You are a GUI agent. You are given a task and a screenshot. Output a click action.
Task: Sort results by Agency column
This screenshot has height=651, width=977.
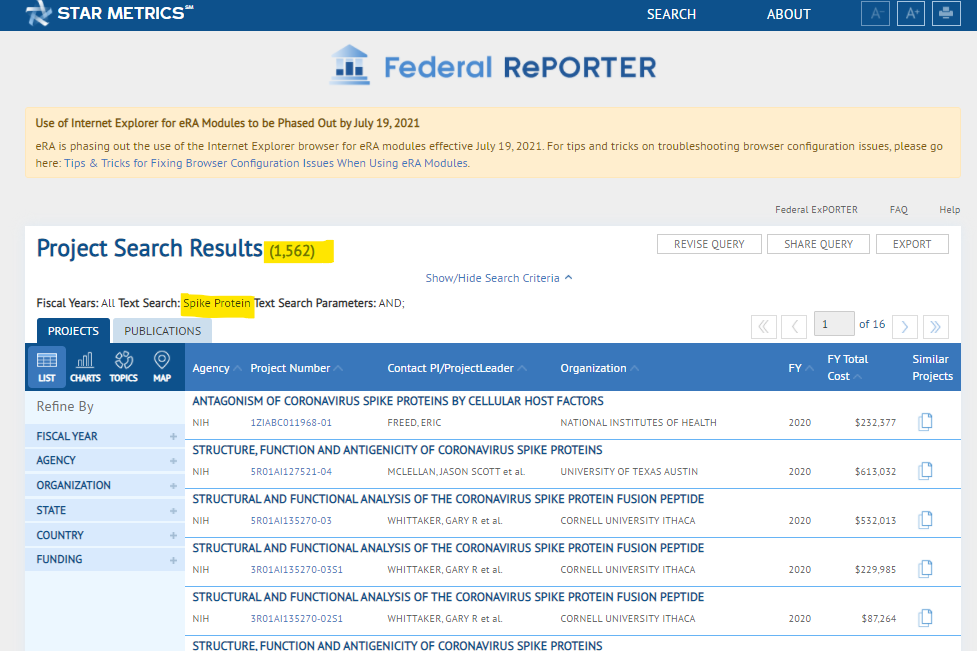click(216, 368)
